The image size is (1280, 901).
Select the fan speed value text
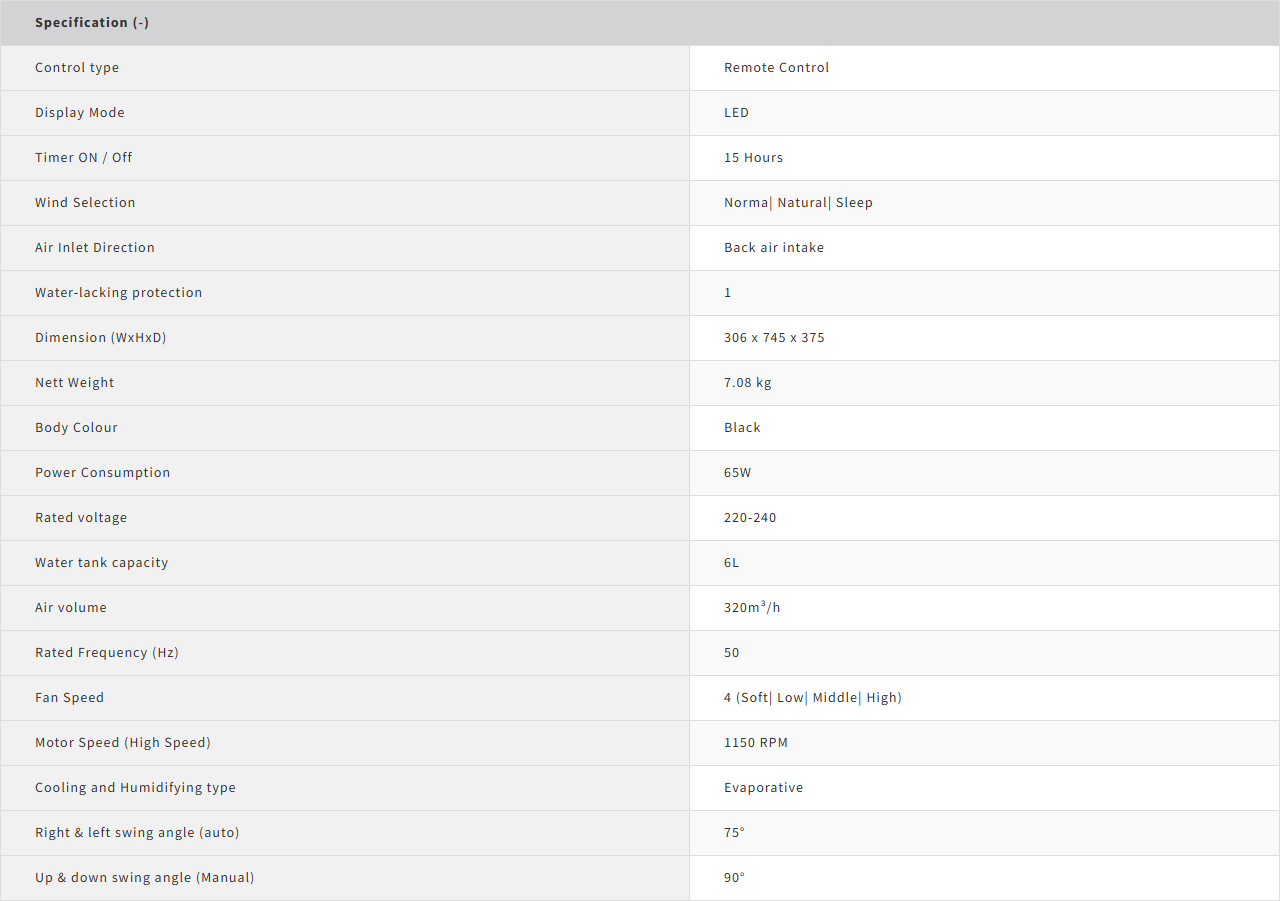(x=812, y=698)
